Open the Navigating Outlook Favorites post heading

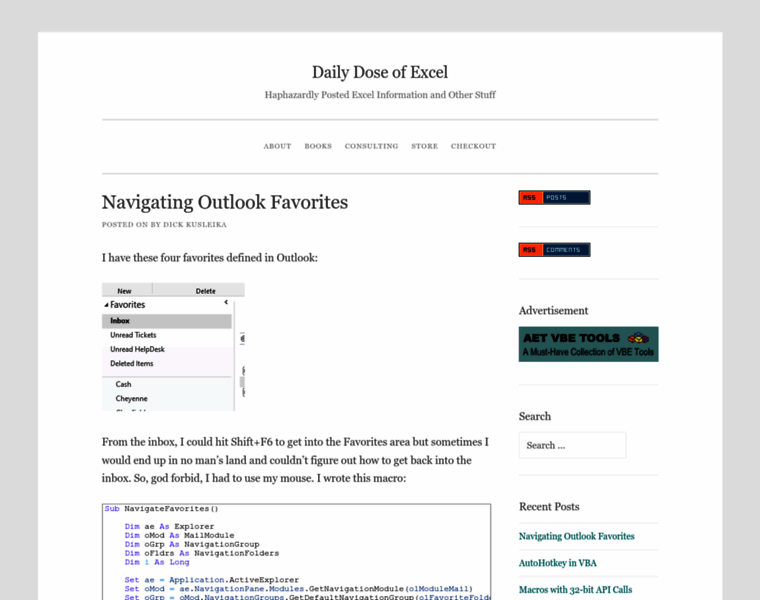pyautogui.click(x=224, y=203)
